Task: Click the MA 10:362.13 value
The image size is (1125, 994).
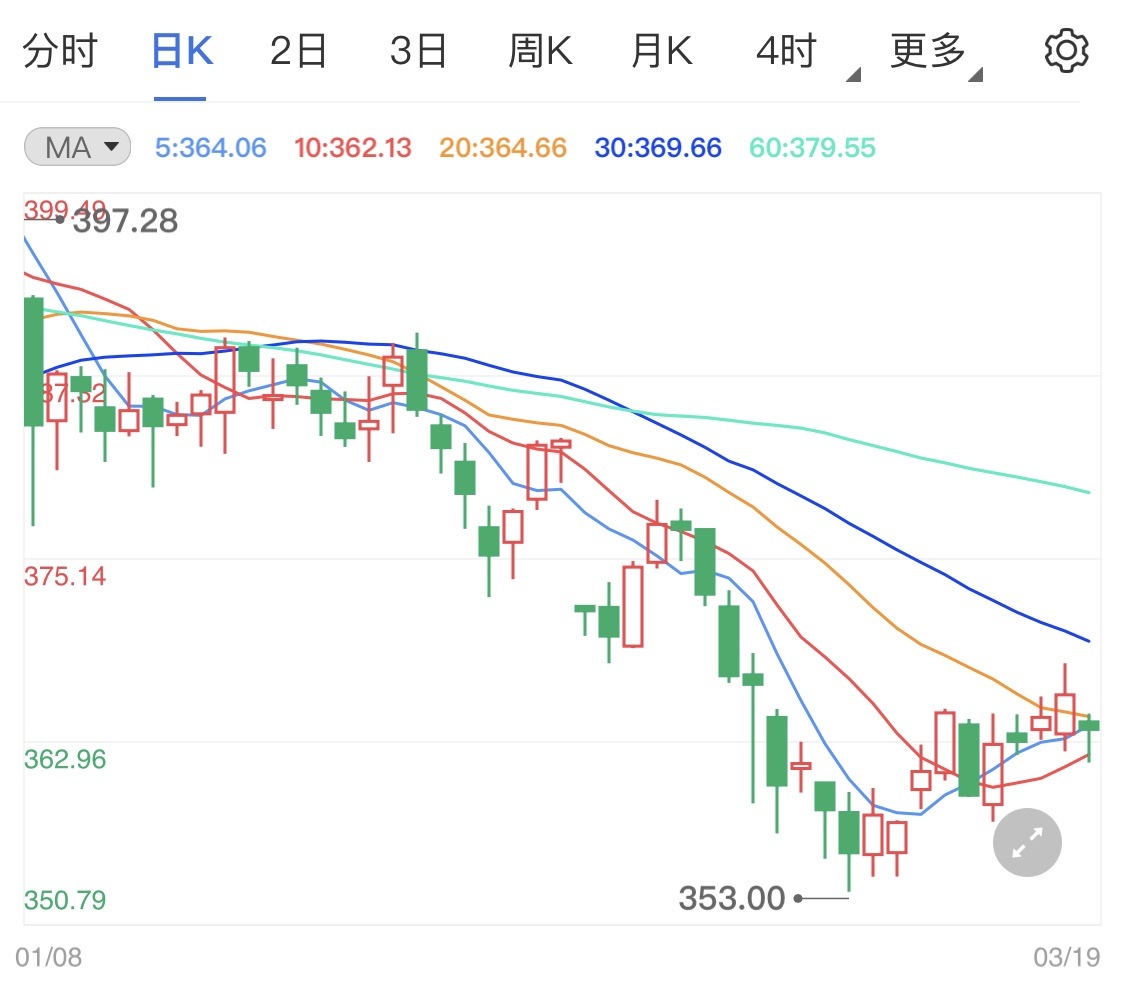Action: 353,148
